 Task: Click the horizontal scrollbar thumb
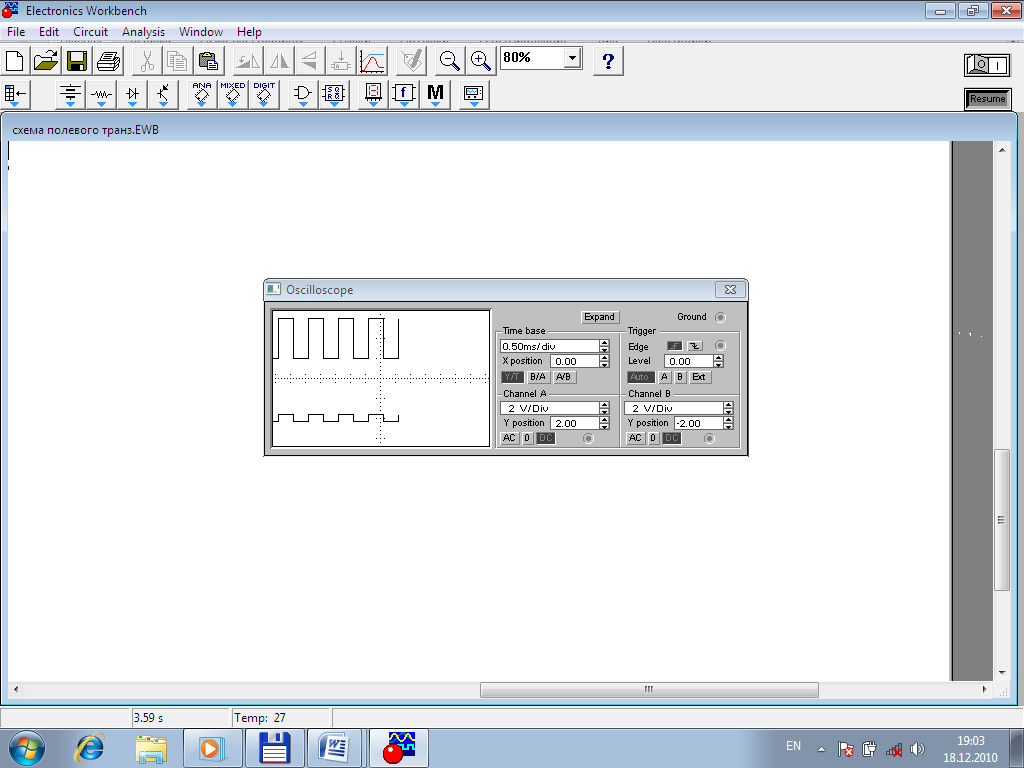(649, 690)
